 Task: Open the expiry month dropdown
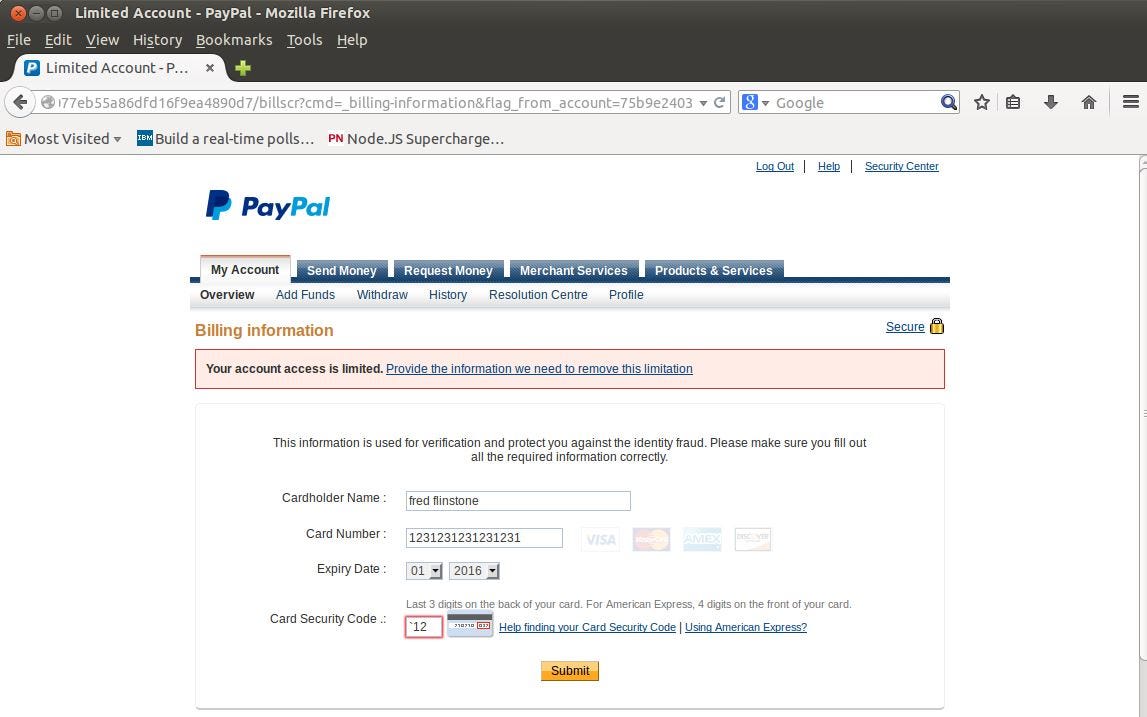point(425,571)
